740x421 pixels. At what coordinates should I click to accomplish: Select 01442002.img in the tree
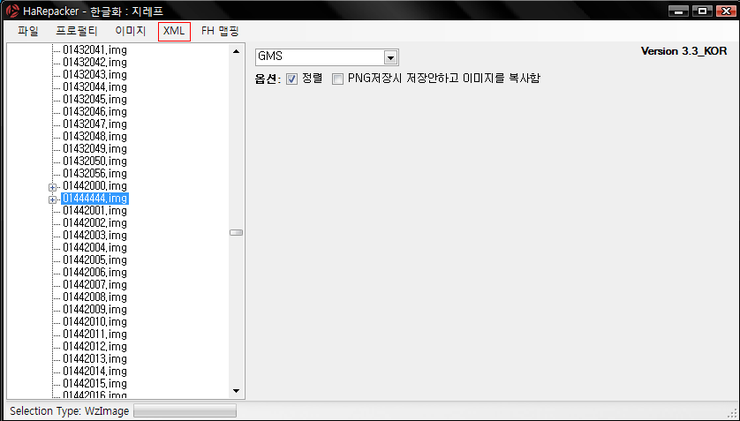tap(95, 223)
